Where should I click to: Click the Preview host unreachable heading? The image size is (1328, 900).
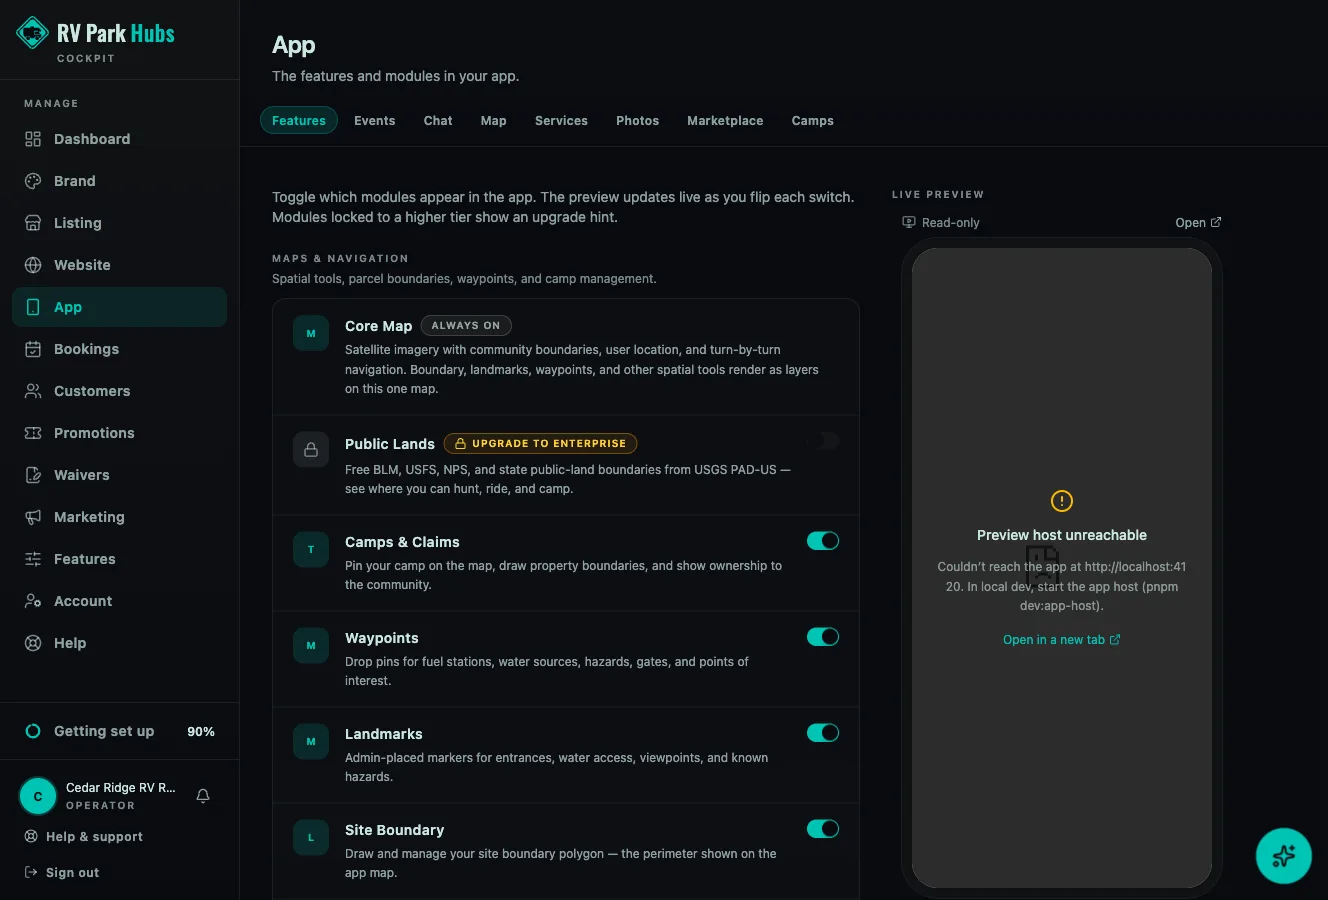click(x=1062, y=535)
